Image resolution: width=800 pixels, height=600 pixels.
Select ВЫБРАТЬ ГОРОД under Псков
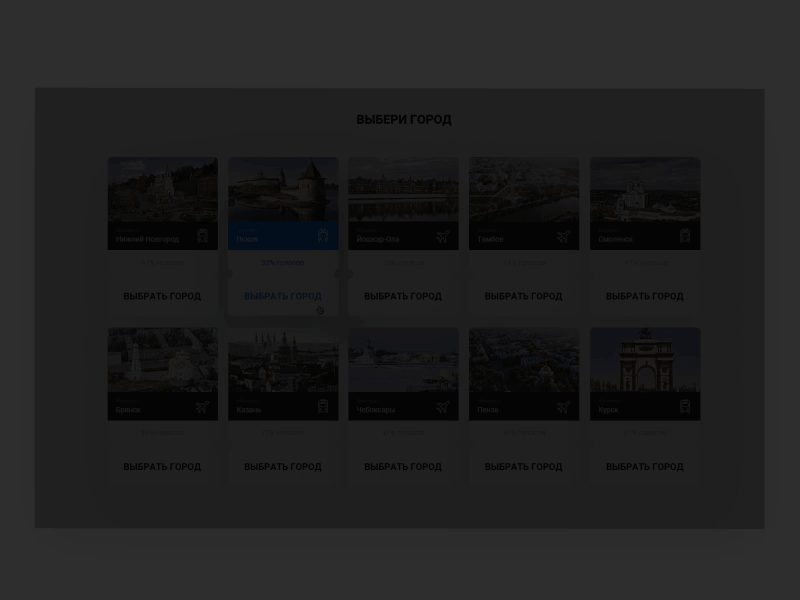283,296
